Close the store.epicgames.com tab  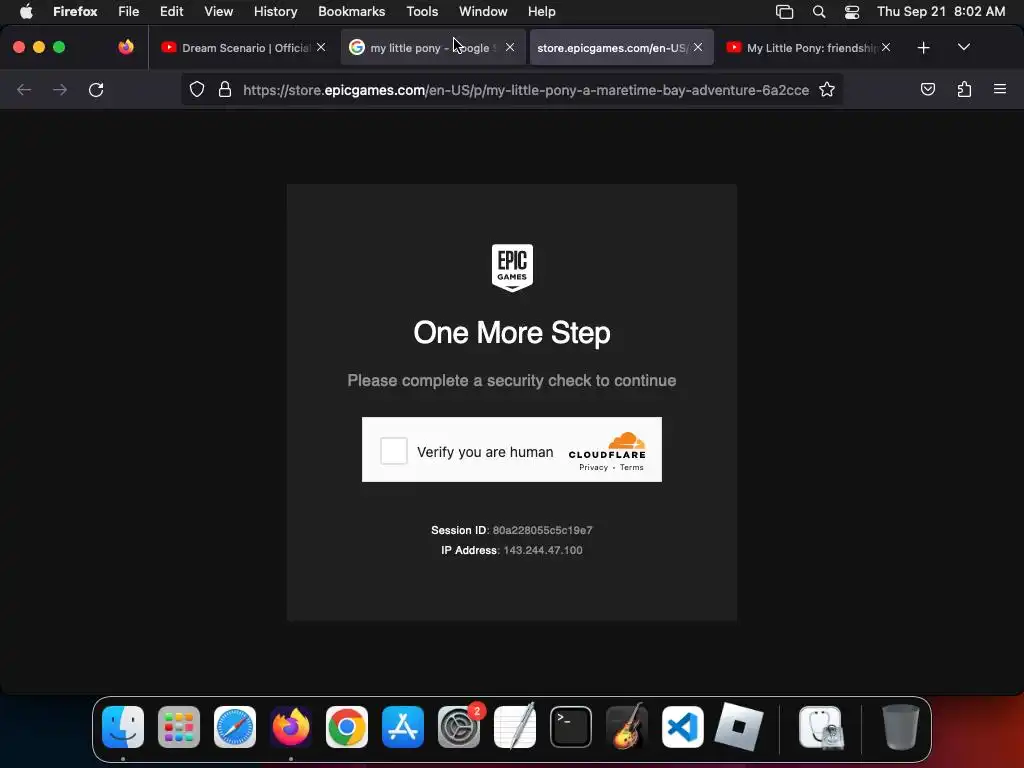(x=698, y=47)
